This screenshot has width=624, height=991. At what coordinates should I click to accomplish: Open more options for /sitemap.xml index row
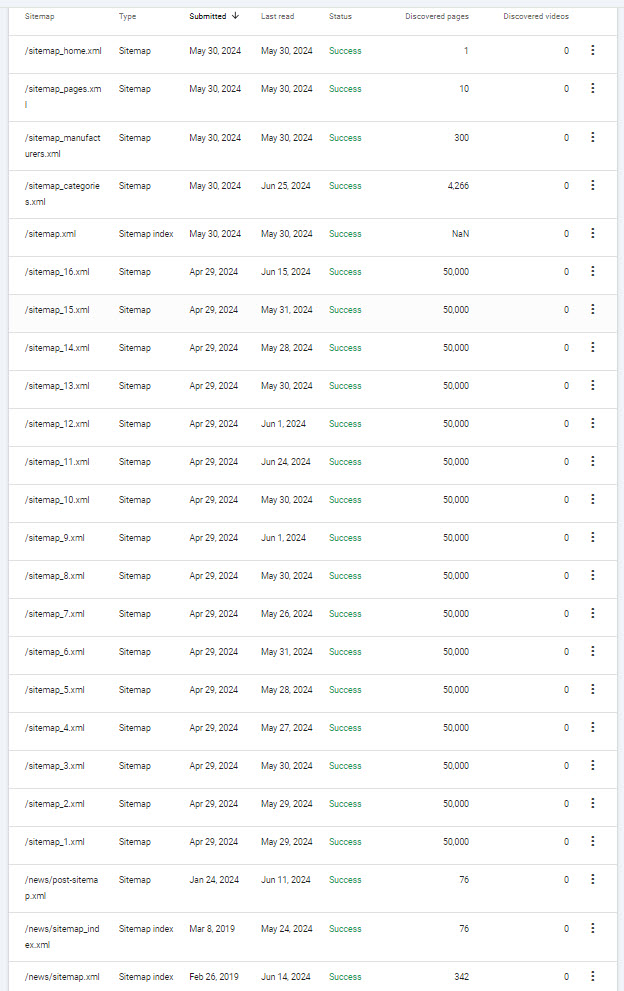click(x=592, y=233)
